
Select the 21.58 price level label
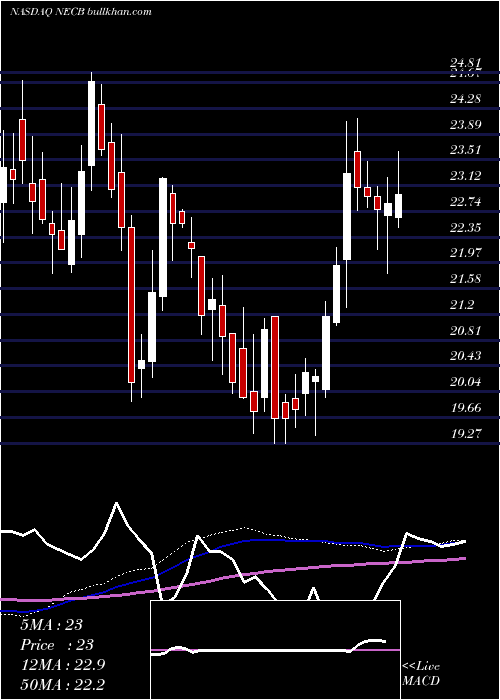tap(466, 279)
